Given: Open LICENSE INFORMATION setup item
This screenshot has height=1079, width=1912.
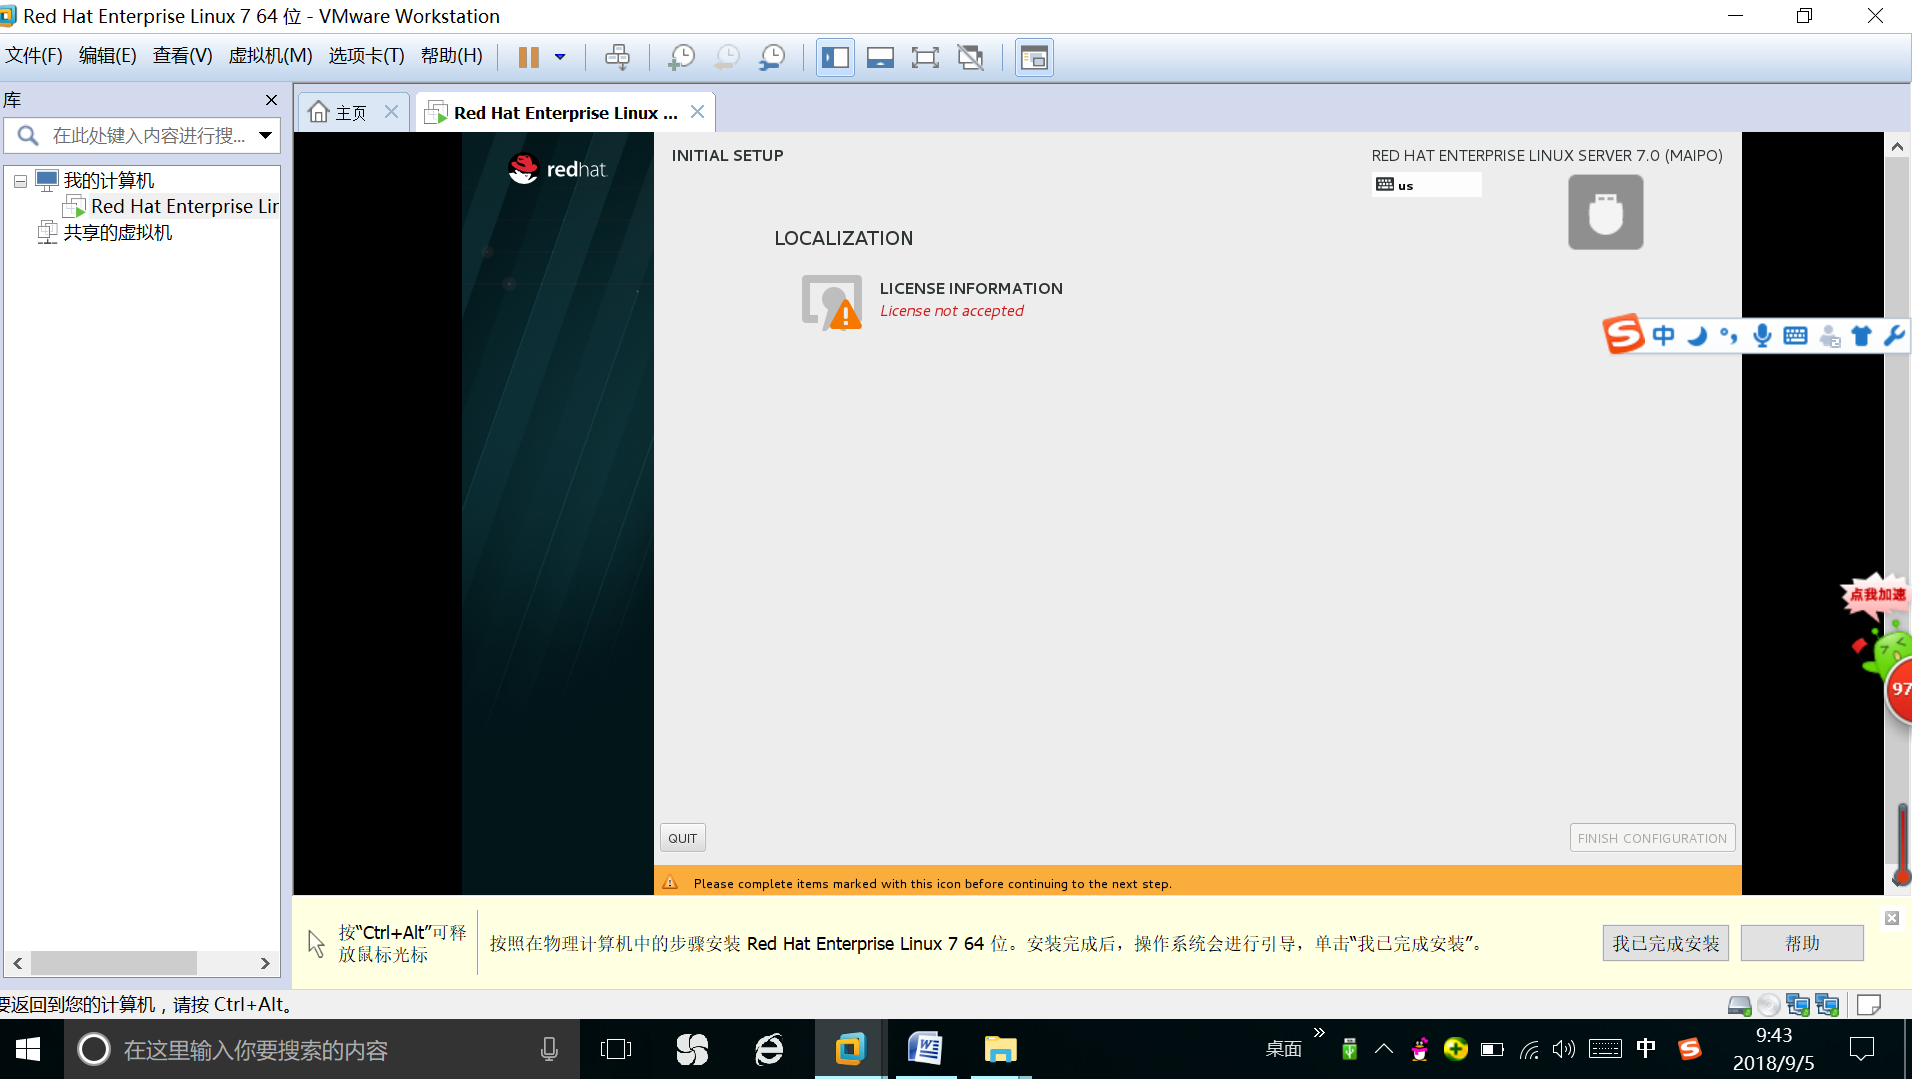Looking at the screenshot, I should [x=931, y=300].
